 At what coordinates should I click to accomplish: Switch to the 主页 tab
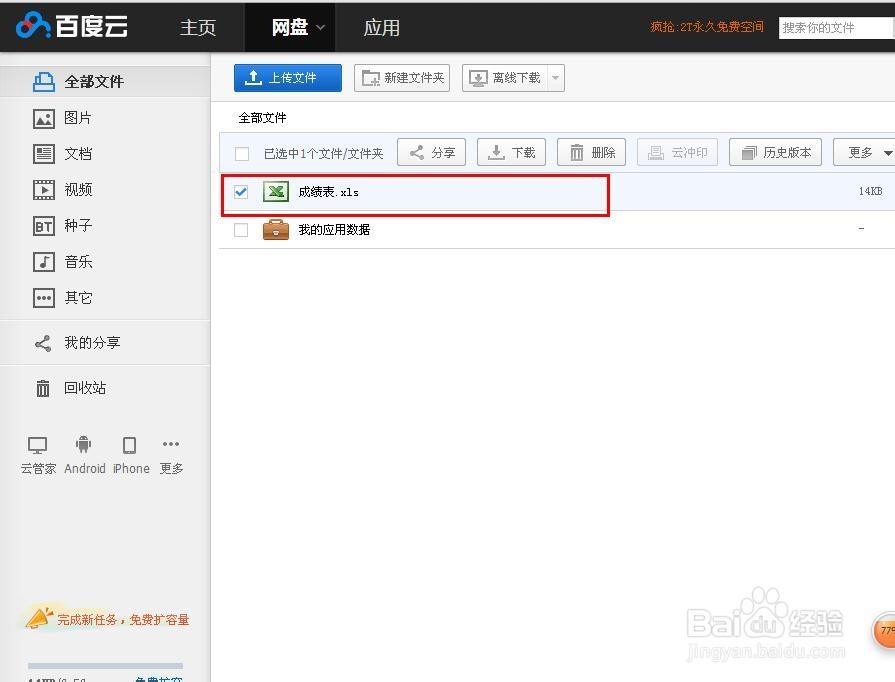tap(197, 27)
